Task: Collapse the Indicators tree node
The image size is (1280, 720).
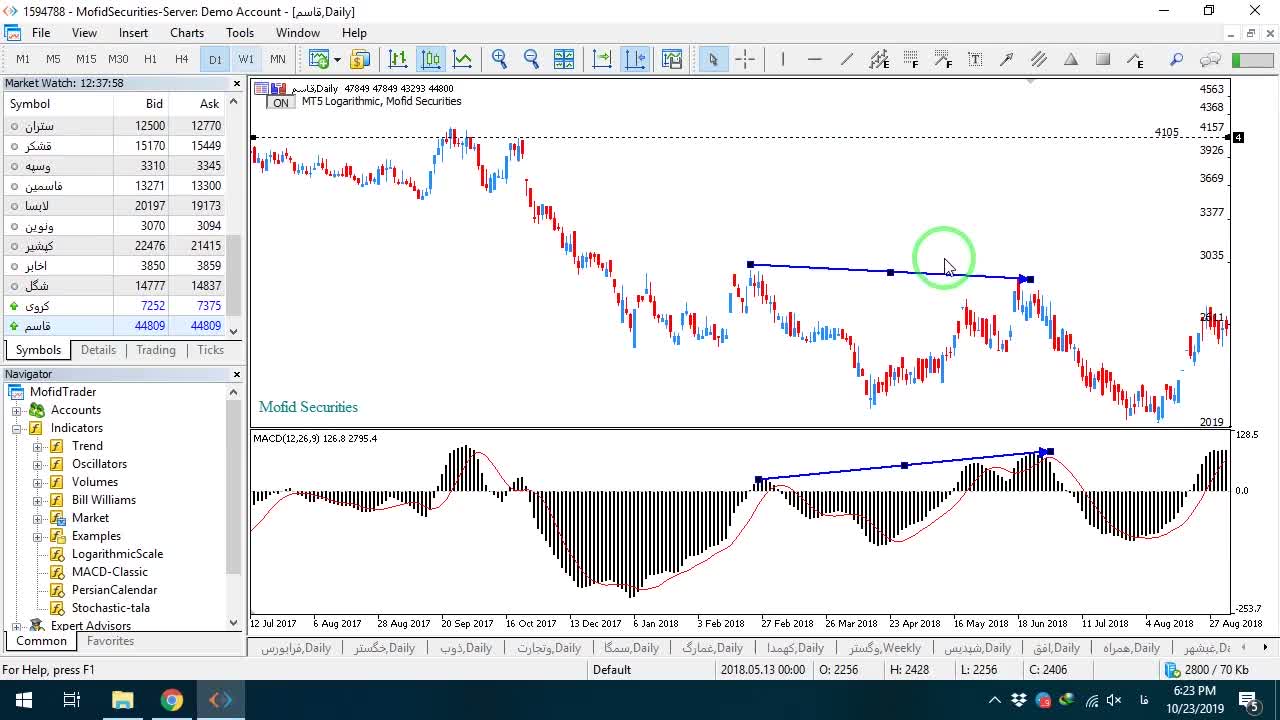Action: 17,428
